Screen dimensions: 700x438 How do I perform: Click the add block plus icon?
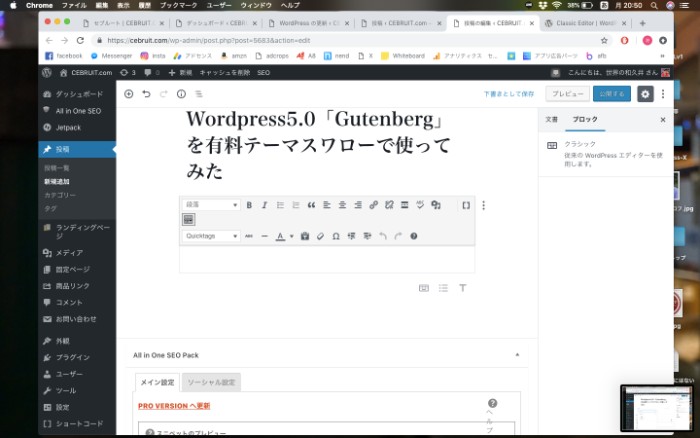pyautogui.click(x=128, y=94)
